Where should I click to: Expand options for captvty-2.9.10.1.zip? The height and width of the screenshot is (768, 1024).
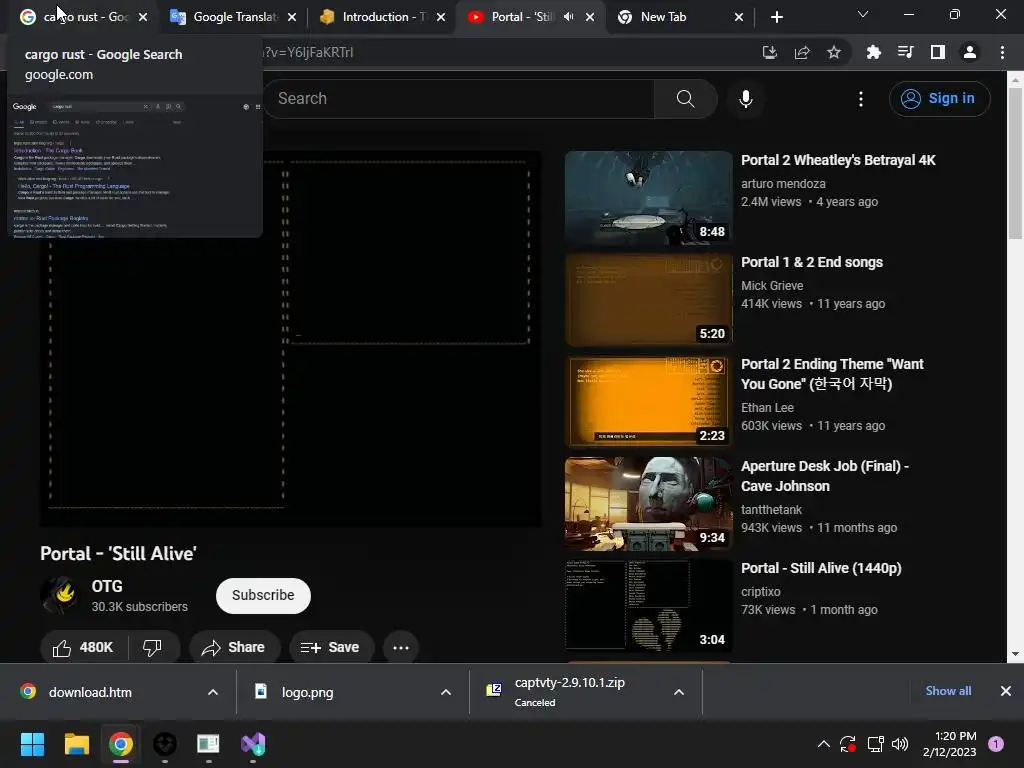click(679, 692)
